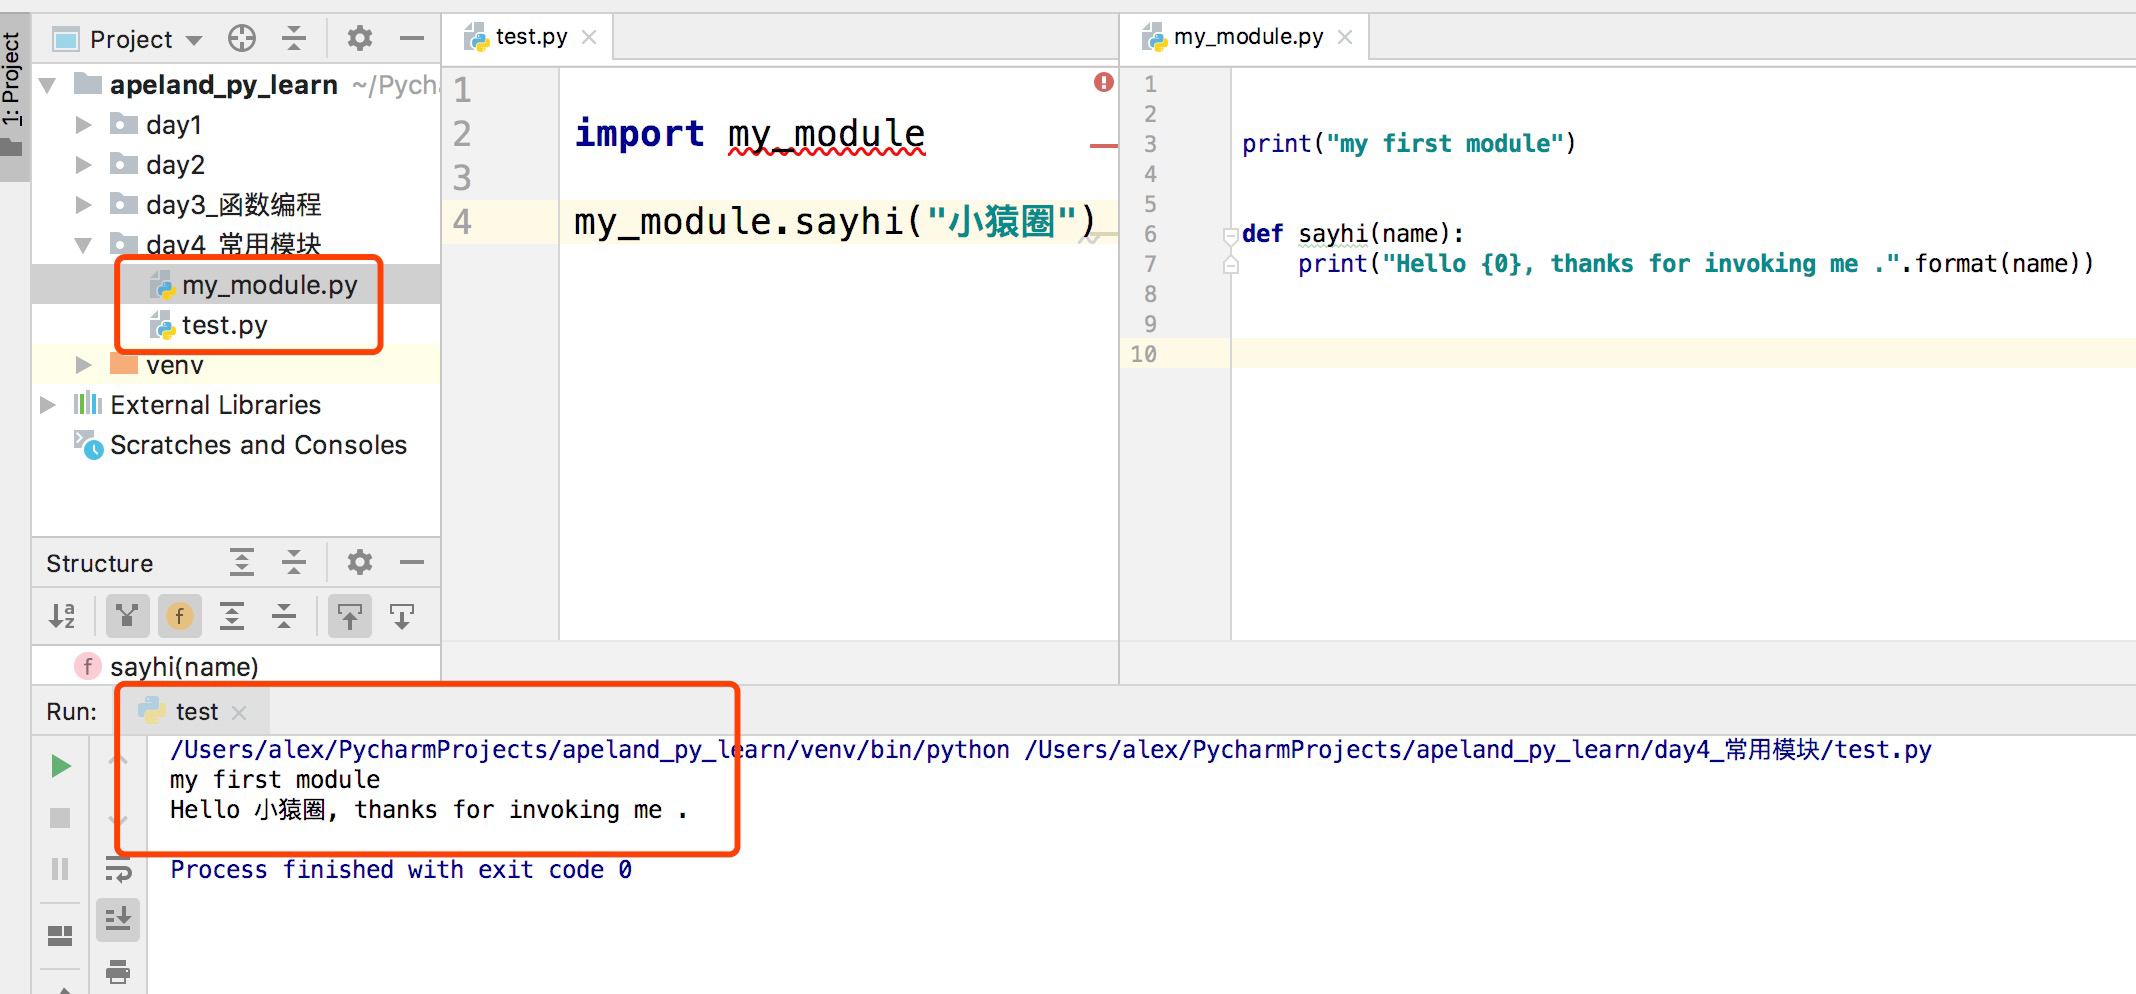
Task: Select the venv folder
Action: (156, 365)
